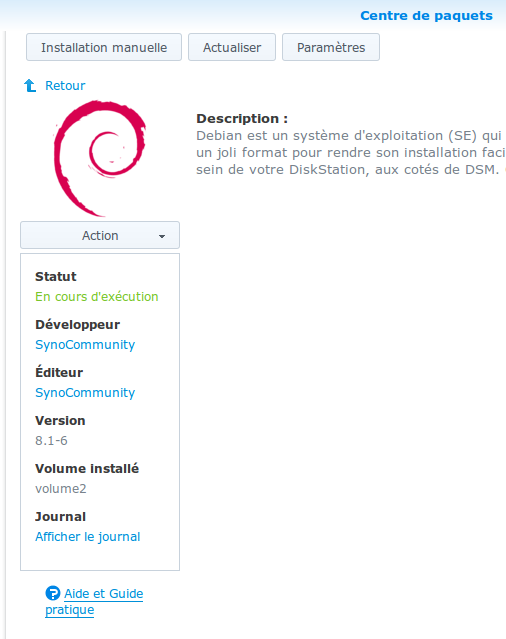
Task: Click the blue help icon beside Aide
Action: [53, 593]
